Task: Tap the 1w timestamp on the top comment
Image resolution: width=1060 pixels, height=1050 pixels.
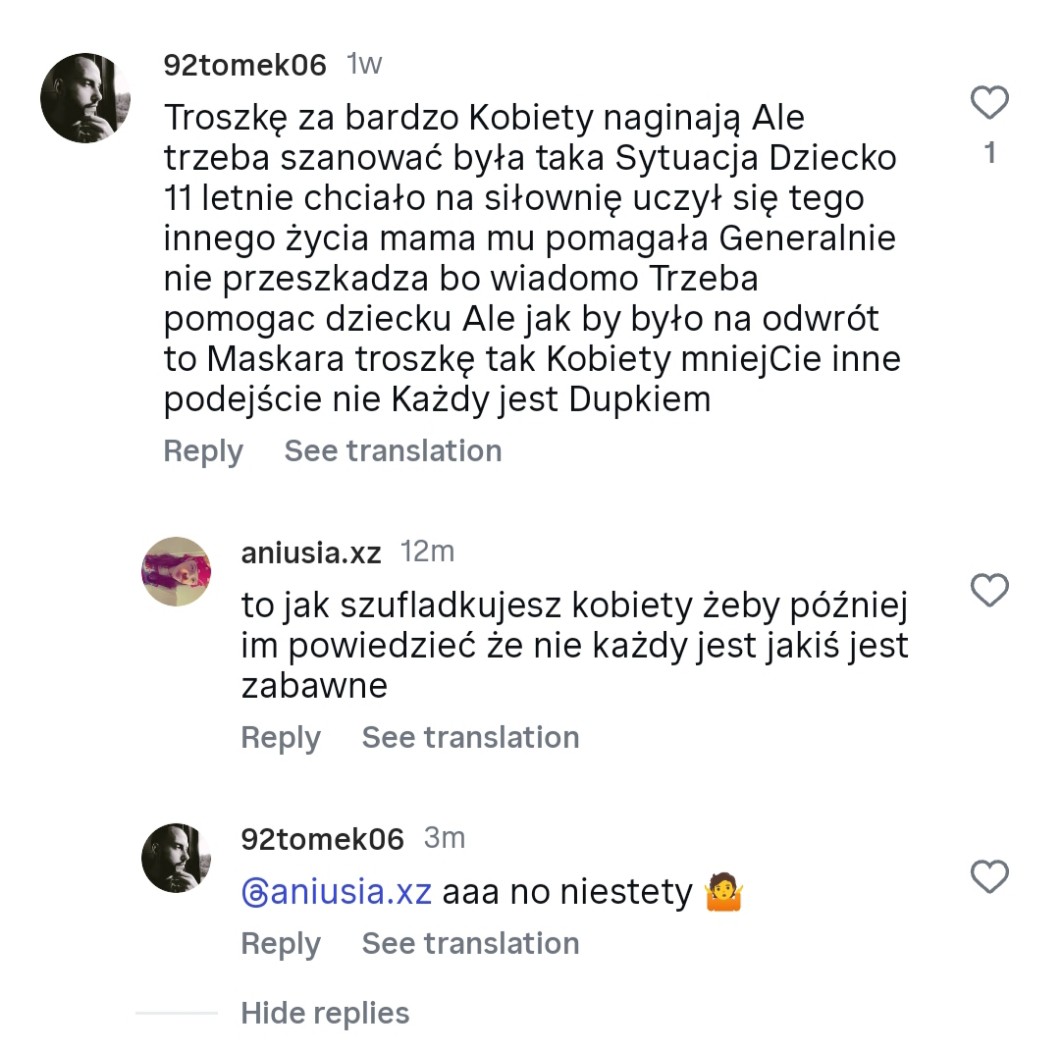Action: (364, 65)
